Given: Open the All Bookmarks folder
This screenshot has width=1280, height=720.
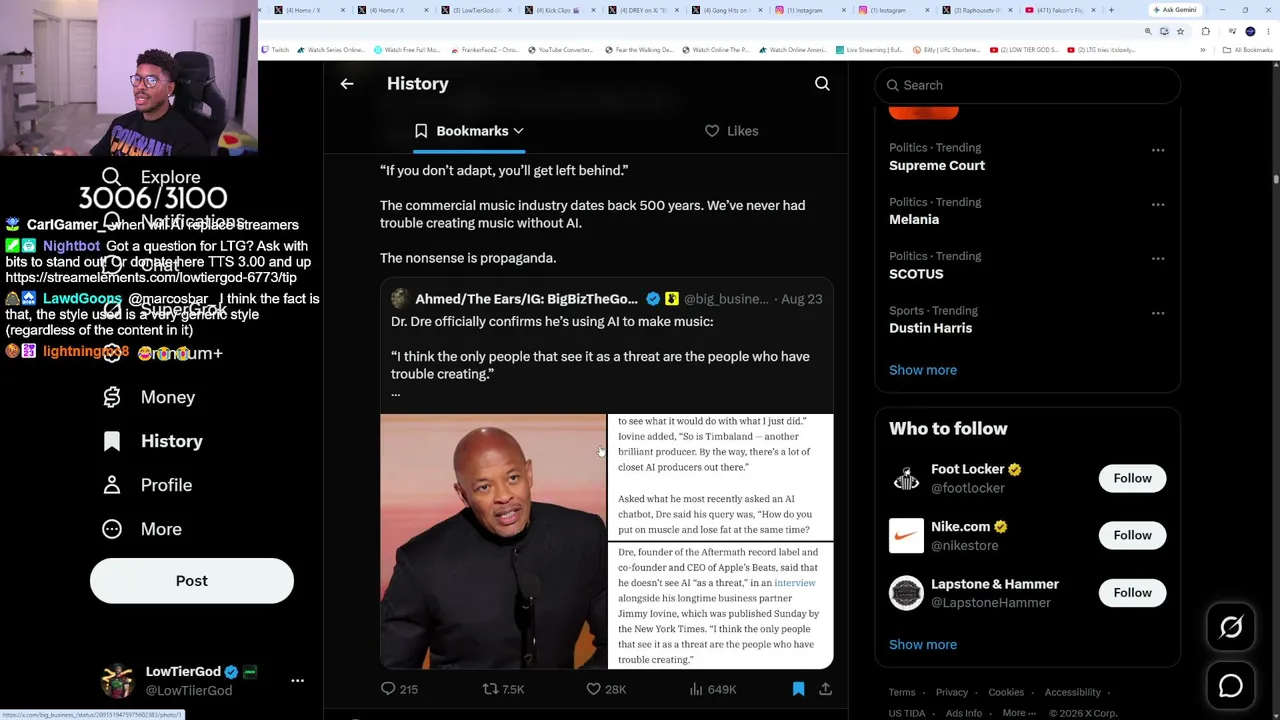Looking at the screenshot, I should click(x=1249, y=50).
